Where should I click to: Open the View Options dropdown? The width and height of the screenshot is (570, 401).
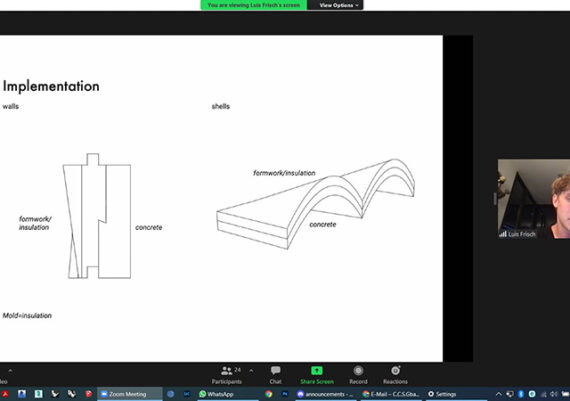click(338, 5)
